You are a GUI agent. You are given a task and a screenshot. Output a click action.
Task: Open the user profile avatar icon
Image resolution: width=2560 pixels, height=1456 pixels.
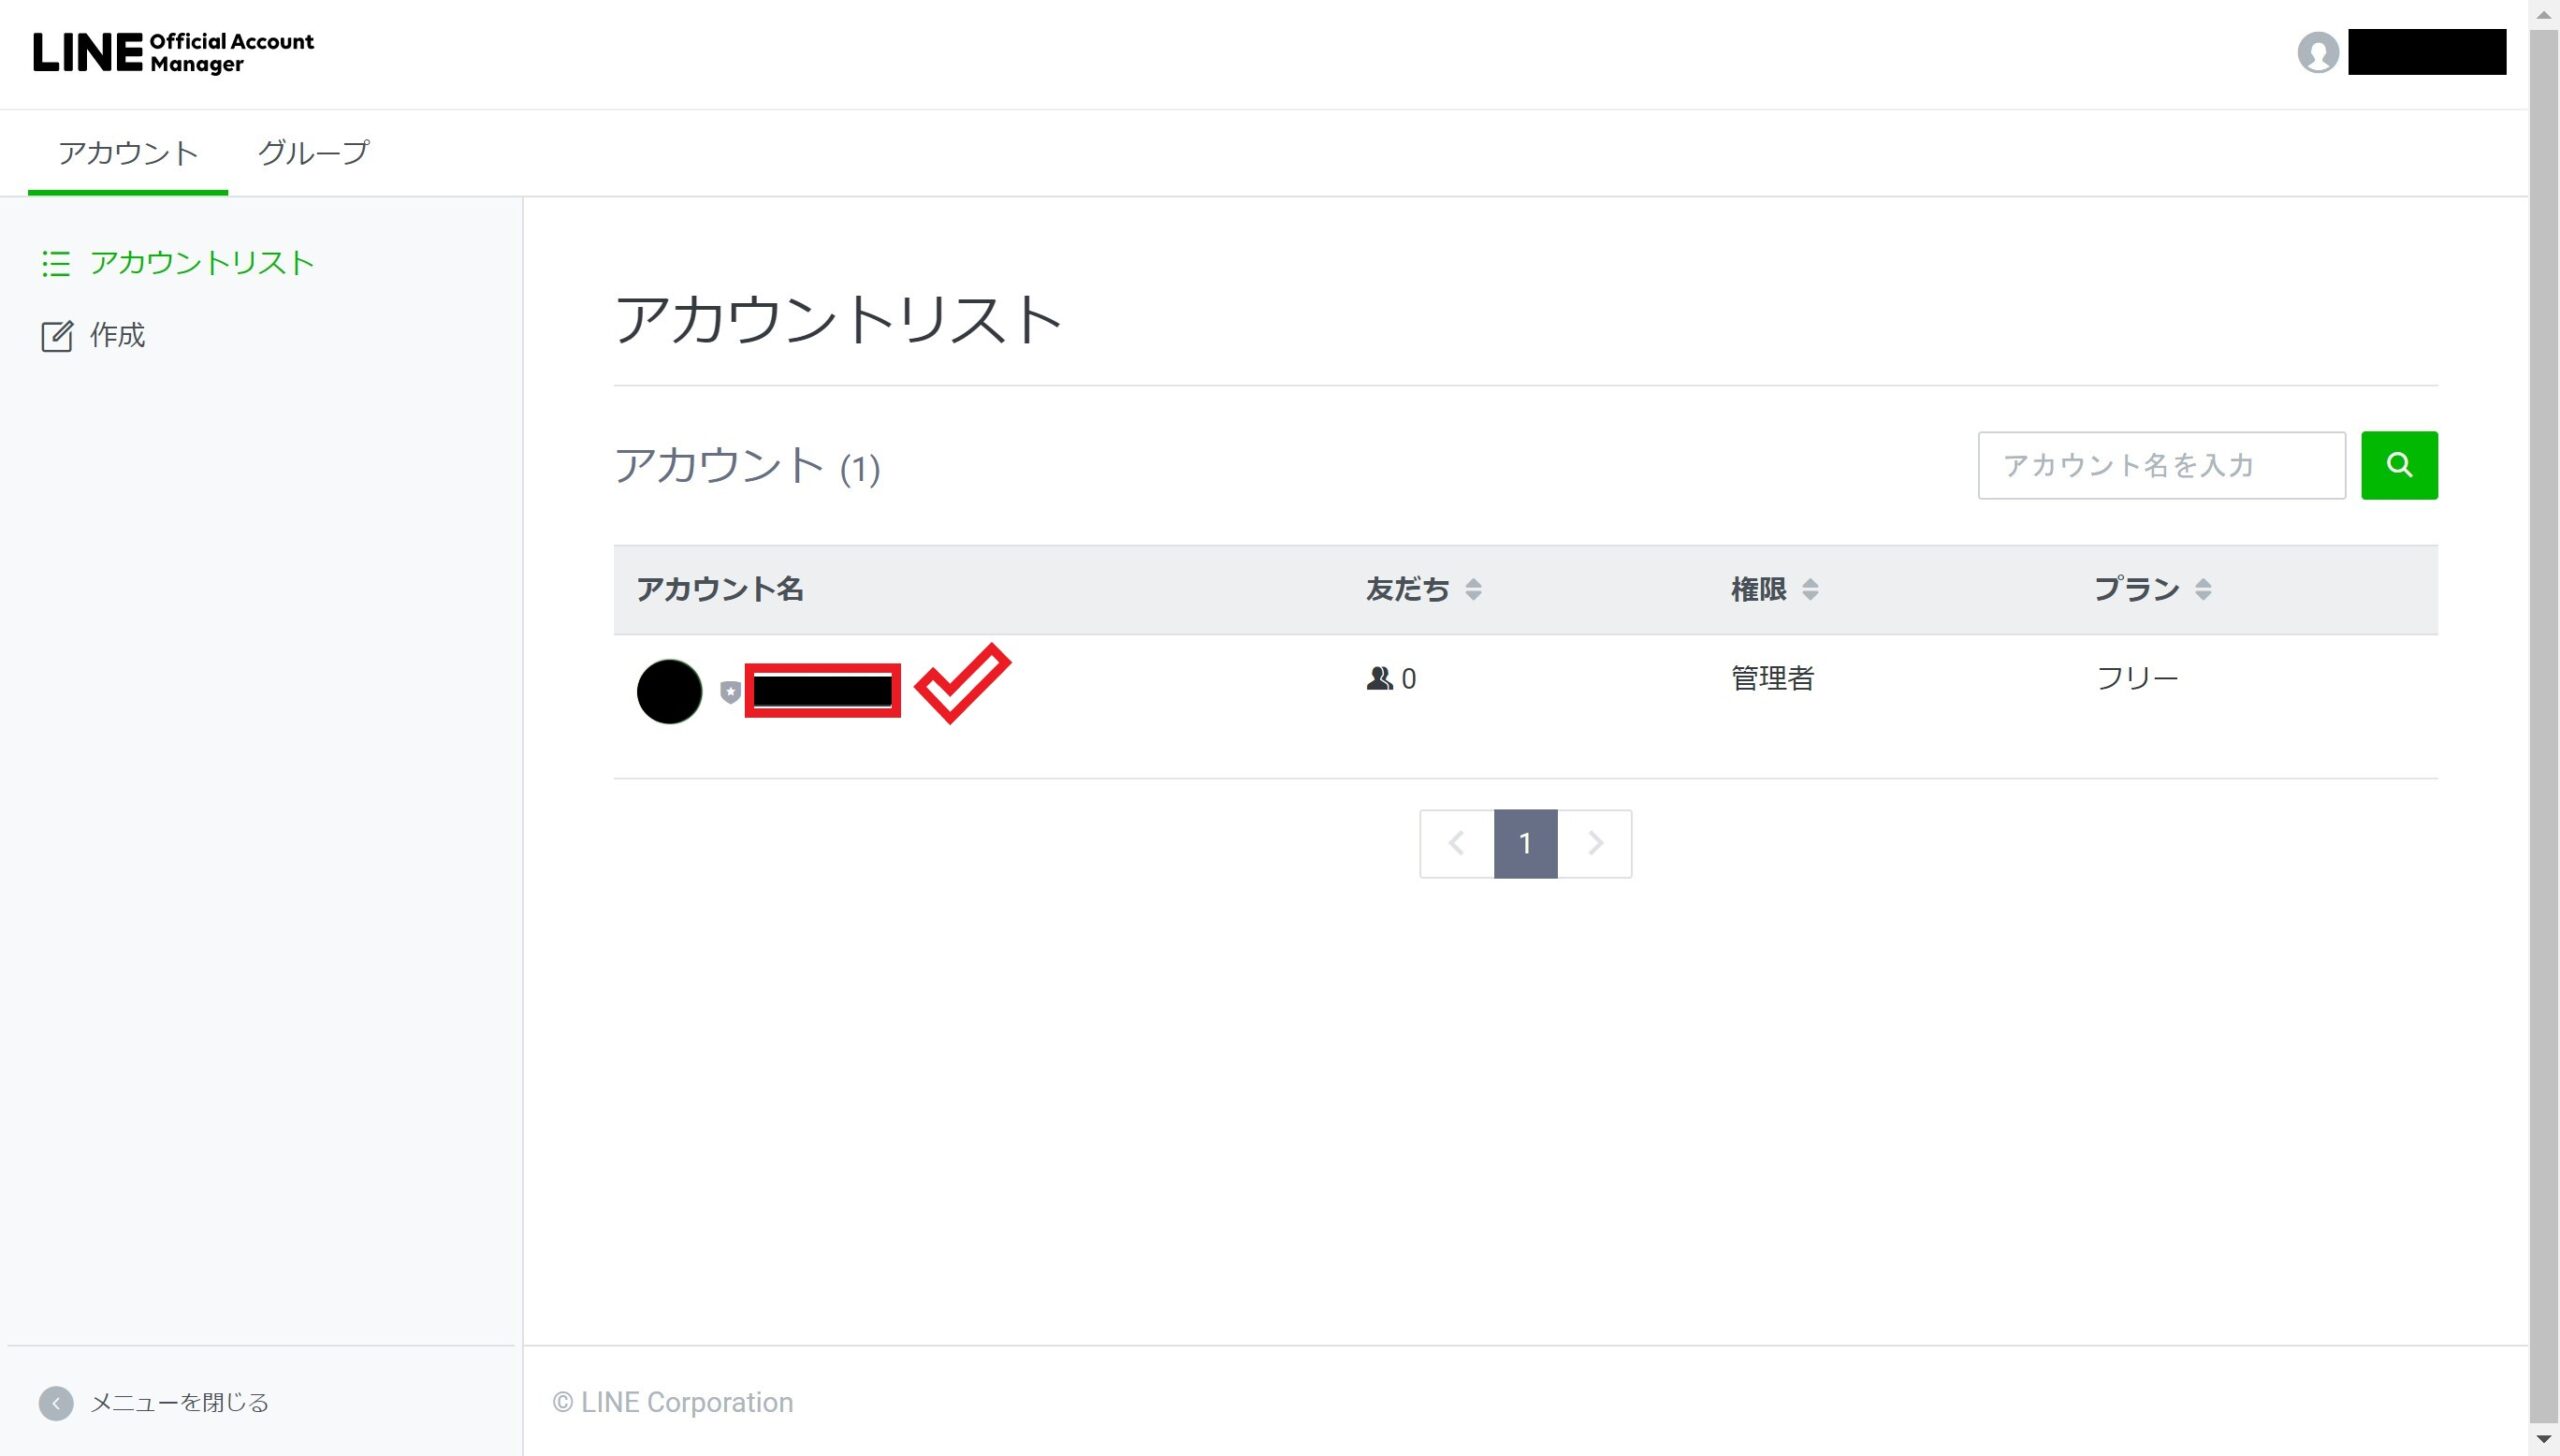[x=2317, y=52]
